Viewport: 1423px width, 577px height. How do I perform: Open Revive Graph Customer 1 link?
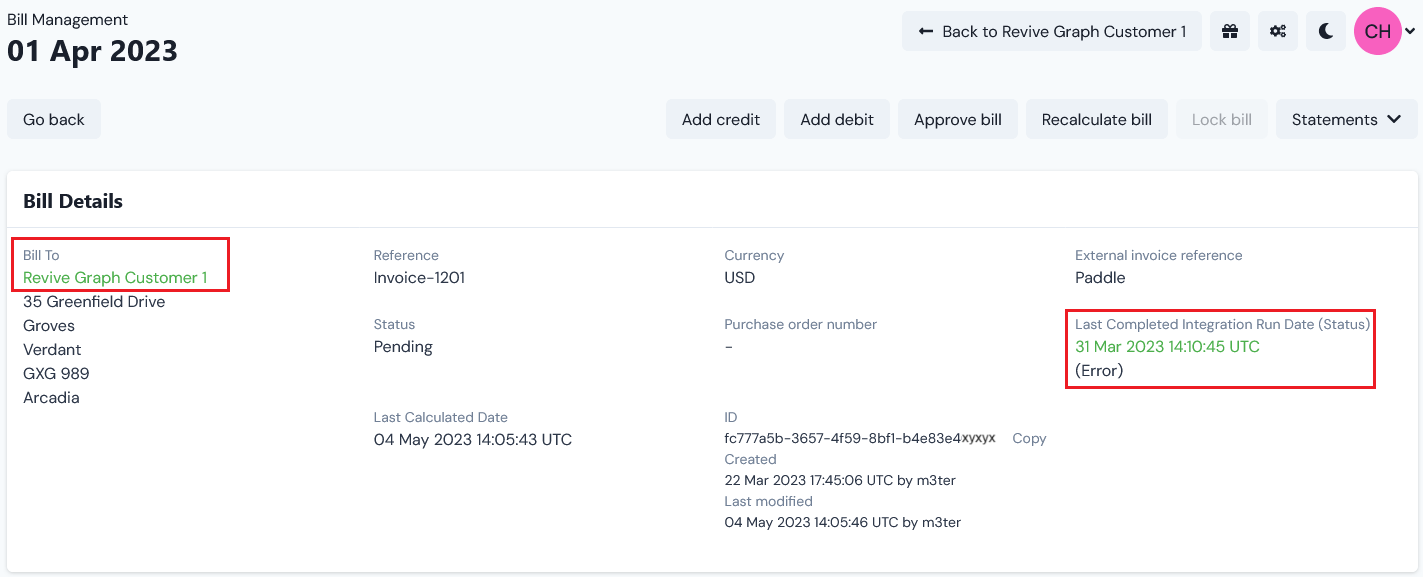click(115, 277)
